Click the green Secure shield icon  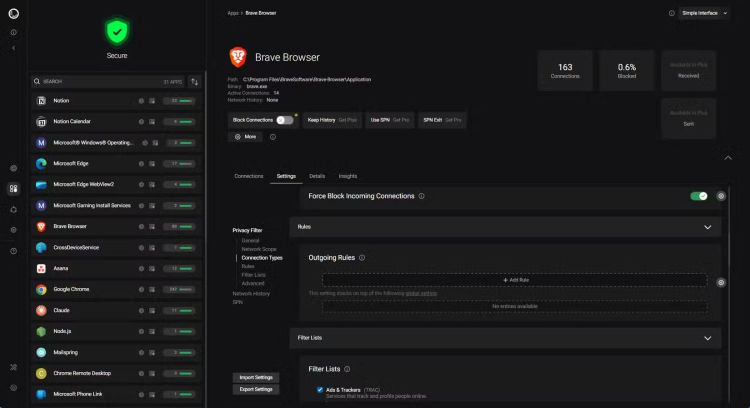click(x=117, y=32)
